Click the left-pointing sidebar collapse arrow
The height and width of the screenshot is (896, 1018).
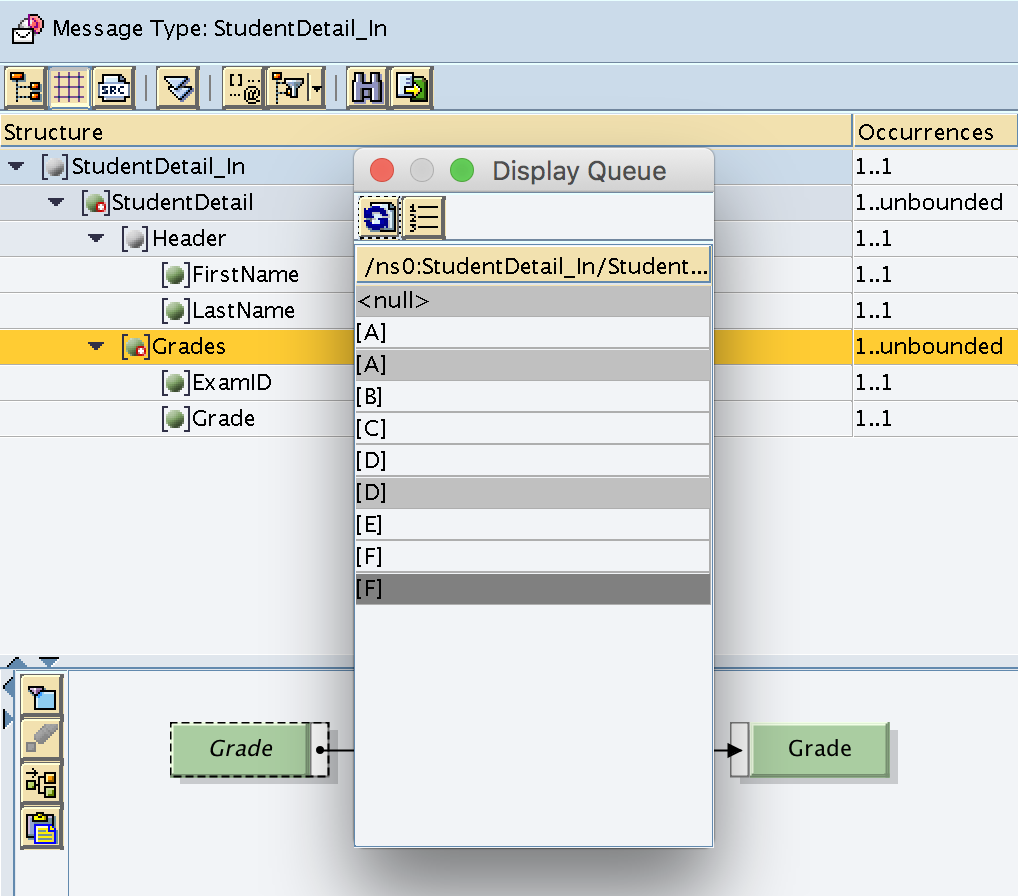(8, 686)
